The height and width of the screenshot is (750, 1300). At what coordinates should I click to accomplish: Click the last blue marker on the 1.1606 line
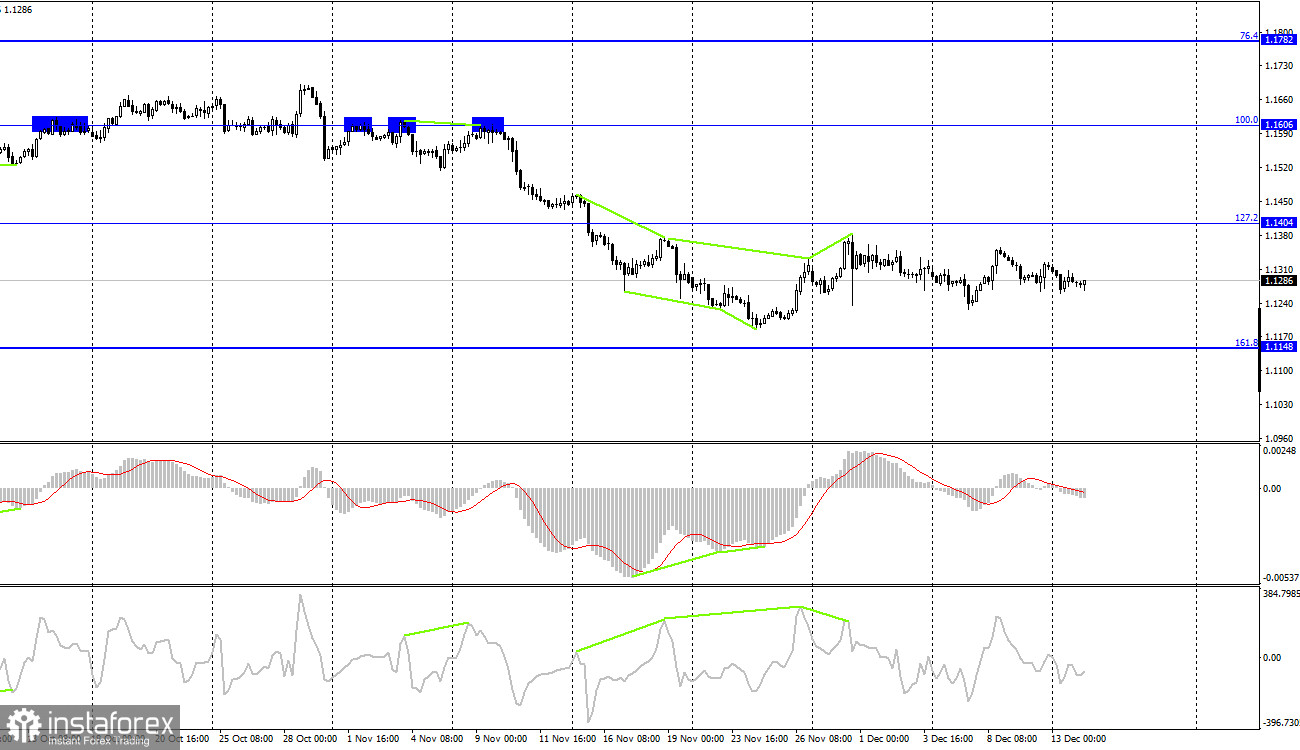point(488,125)
